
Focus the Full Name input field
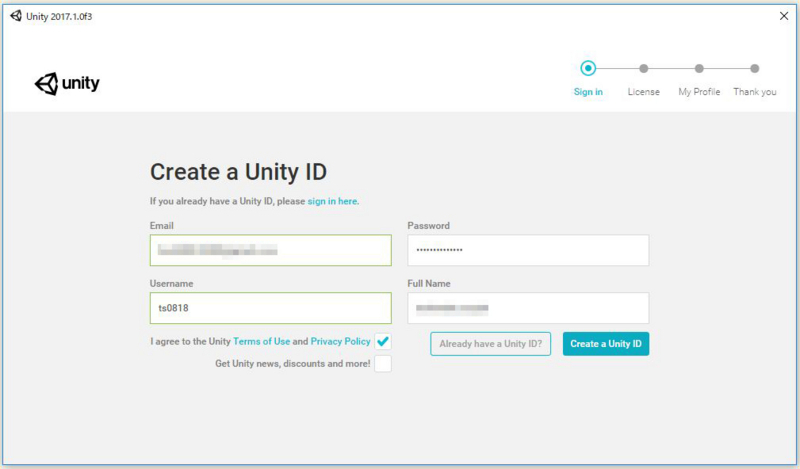point(528,308)
